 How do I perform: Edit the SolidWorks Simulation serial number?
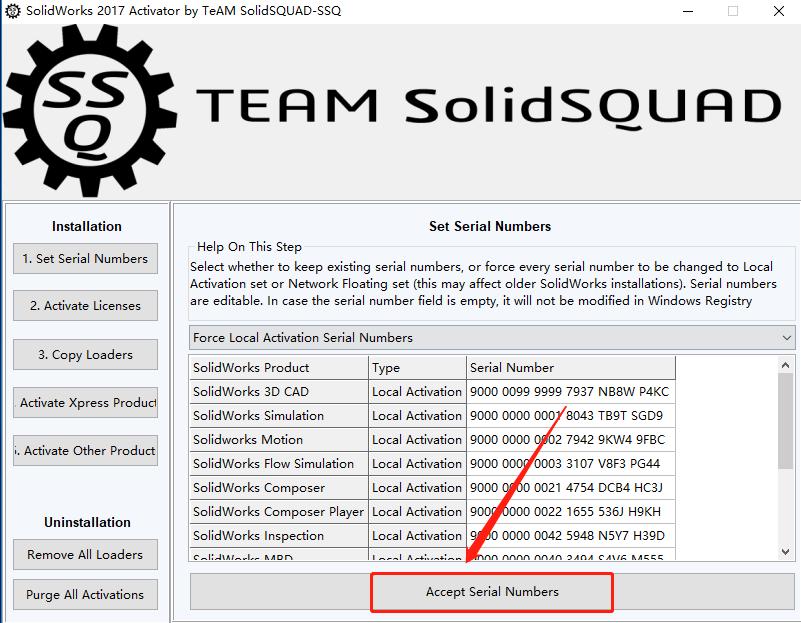click(x=569, y=415)
